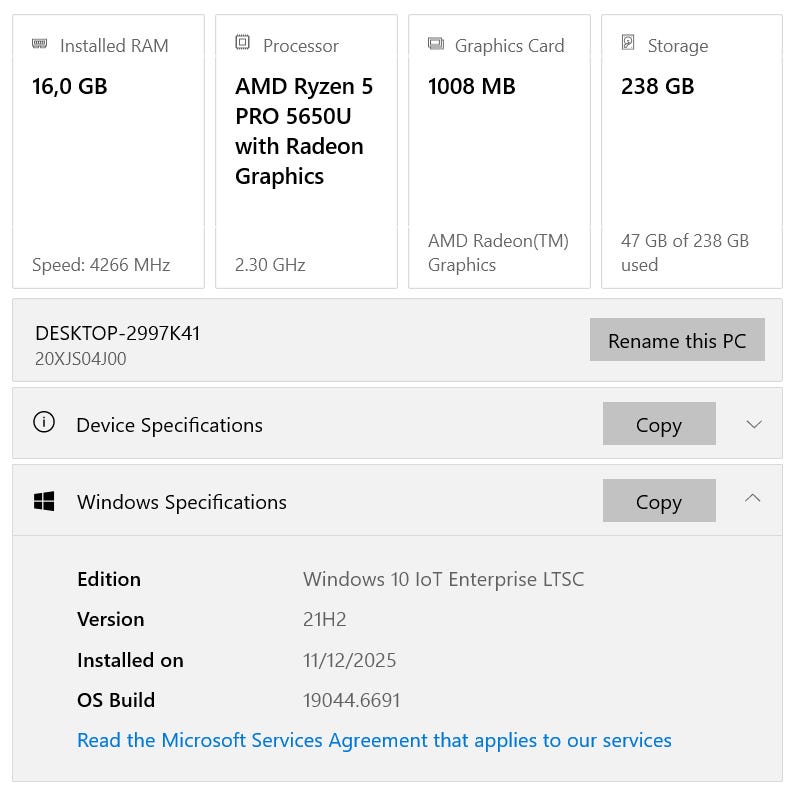The image size is (794, 792).
Task: Collapse the Windows Specifications section chevron
Action: (x=753, y=498)
